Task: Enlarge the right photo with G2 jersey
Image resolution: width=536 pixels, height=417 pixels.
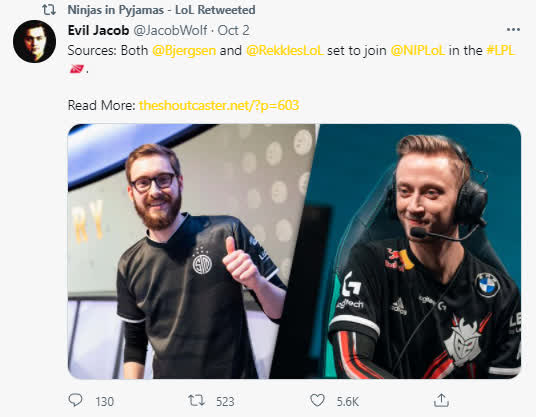Action: (407, 251)
